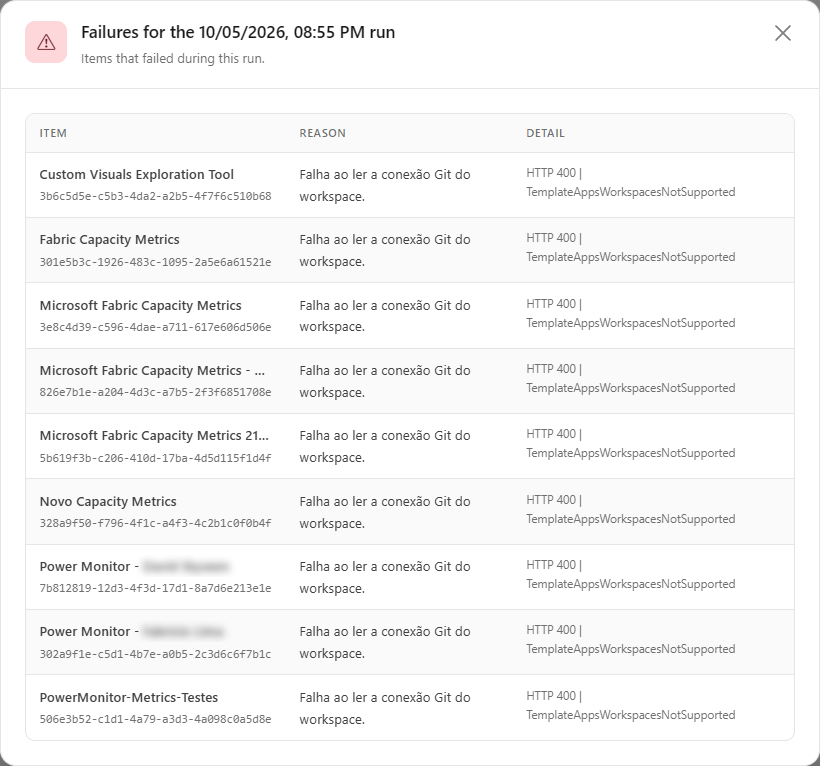
Task: Close the failures dialog with the X
Action: tap(782, 33)
